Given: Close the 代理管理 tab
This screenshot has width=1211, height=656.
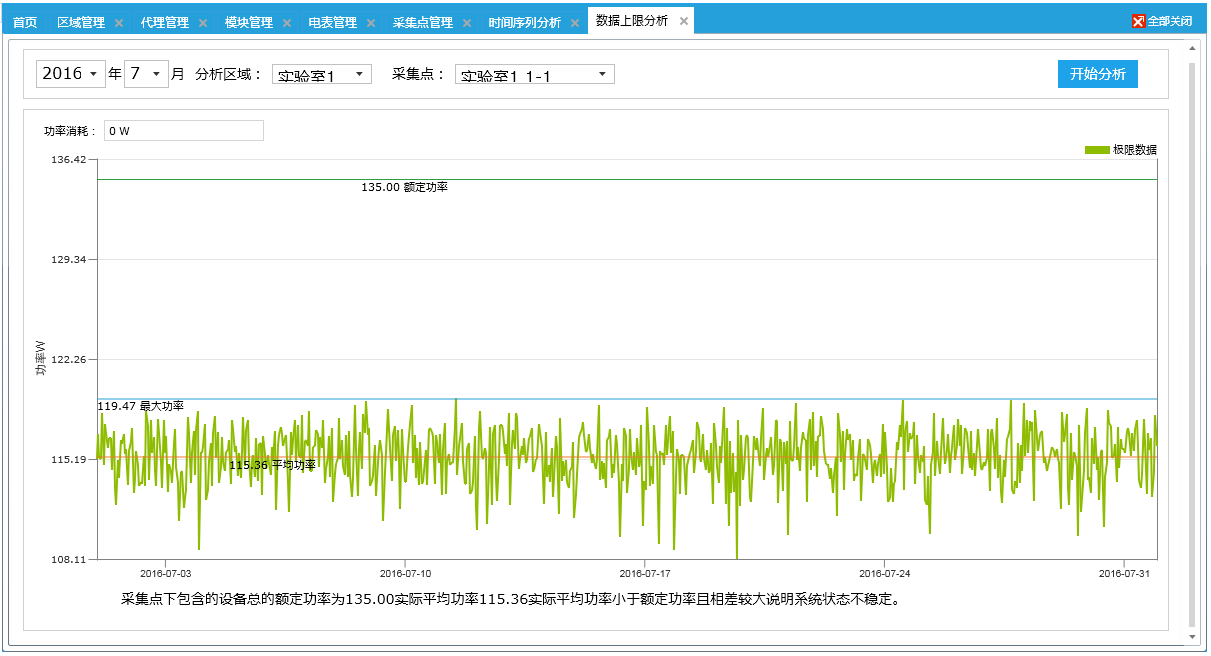Looking at the screenshot, I should 203,23.
